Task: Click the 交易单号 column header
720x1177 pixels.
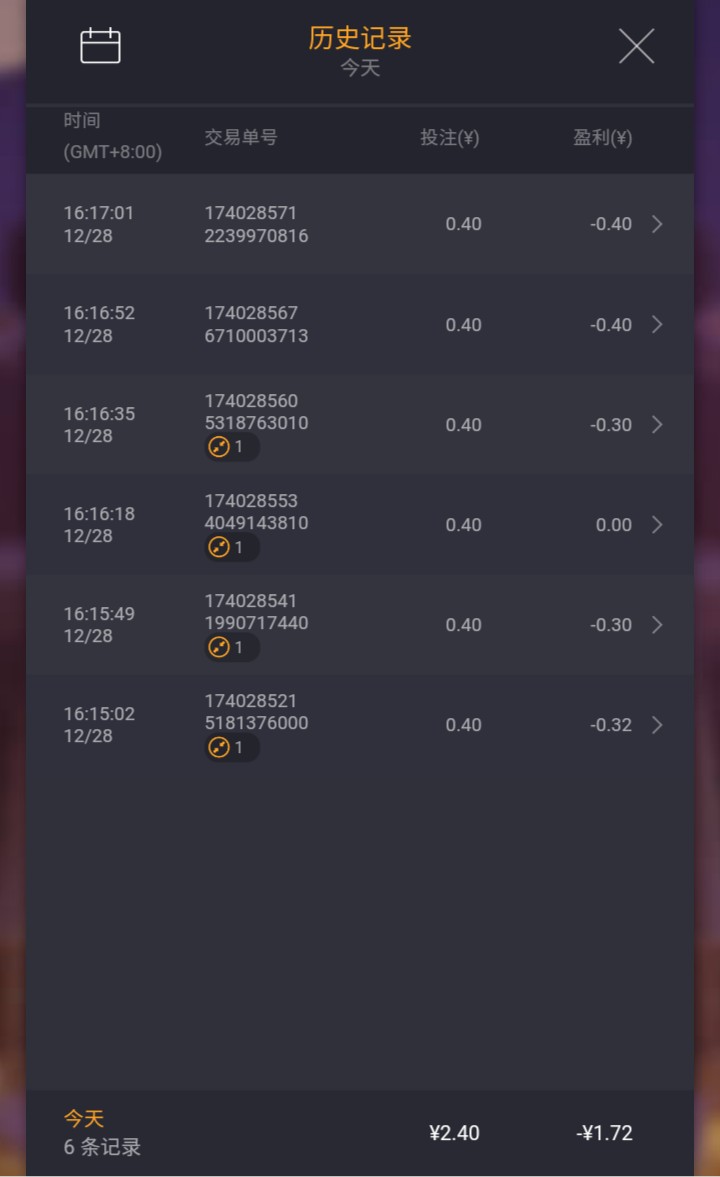Action: pyautogui.click(x=241, y=137)
